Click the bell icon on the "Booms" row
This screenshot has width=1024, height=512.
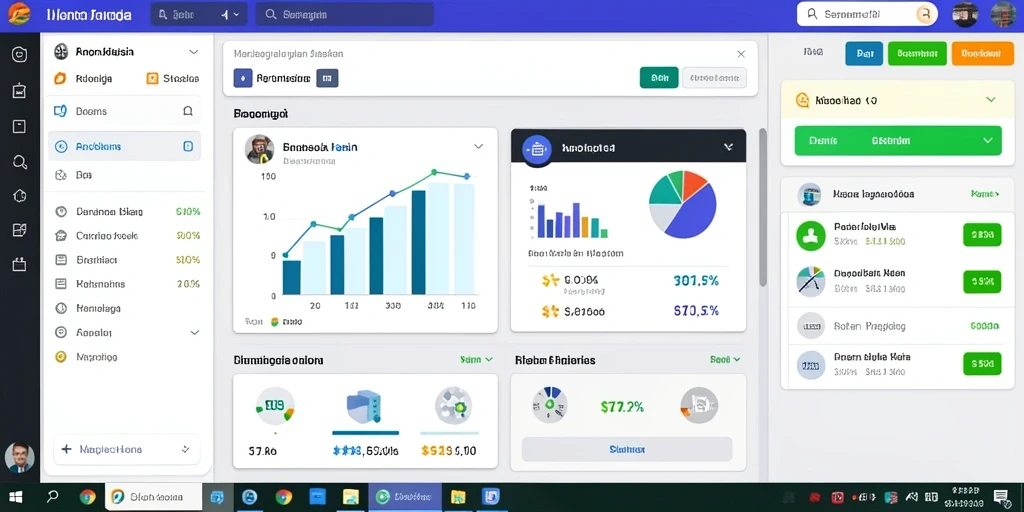pyautogui.click(x=188, y=111)
